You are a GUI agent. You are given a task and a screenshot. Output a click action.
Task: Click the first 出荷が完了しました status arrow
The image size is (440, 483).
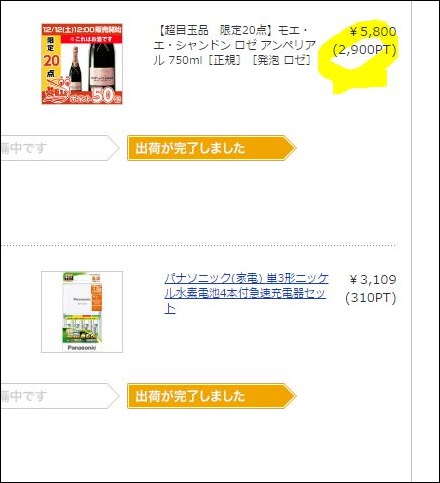point(212,148)
